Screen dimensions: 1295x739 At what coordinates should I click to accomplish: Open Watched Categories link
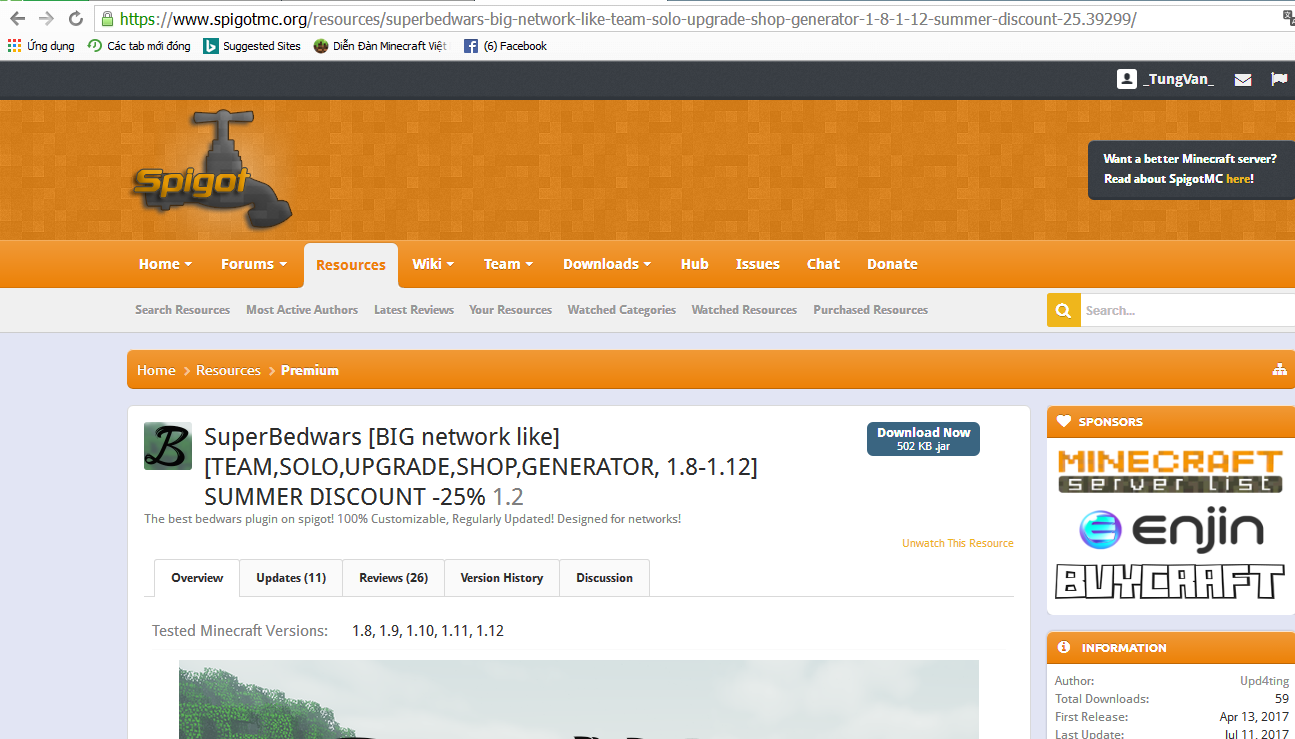(622, 310)
